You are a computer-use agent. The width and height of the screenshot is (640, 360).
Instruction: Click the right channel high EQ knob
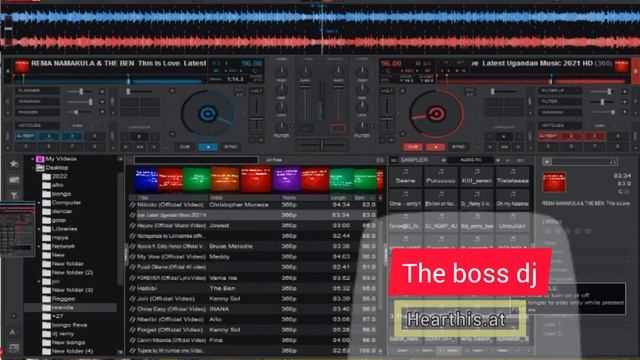pyautogui.click(x=362, y=72)
